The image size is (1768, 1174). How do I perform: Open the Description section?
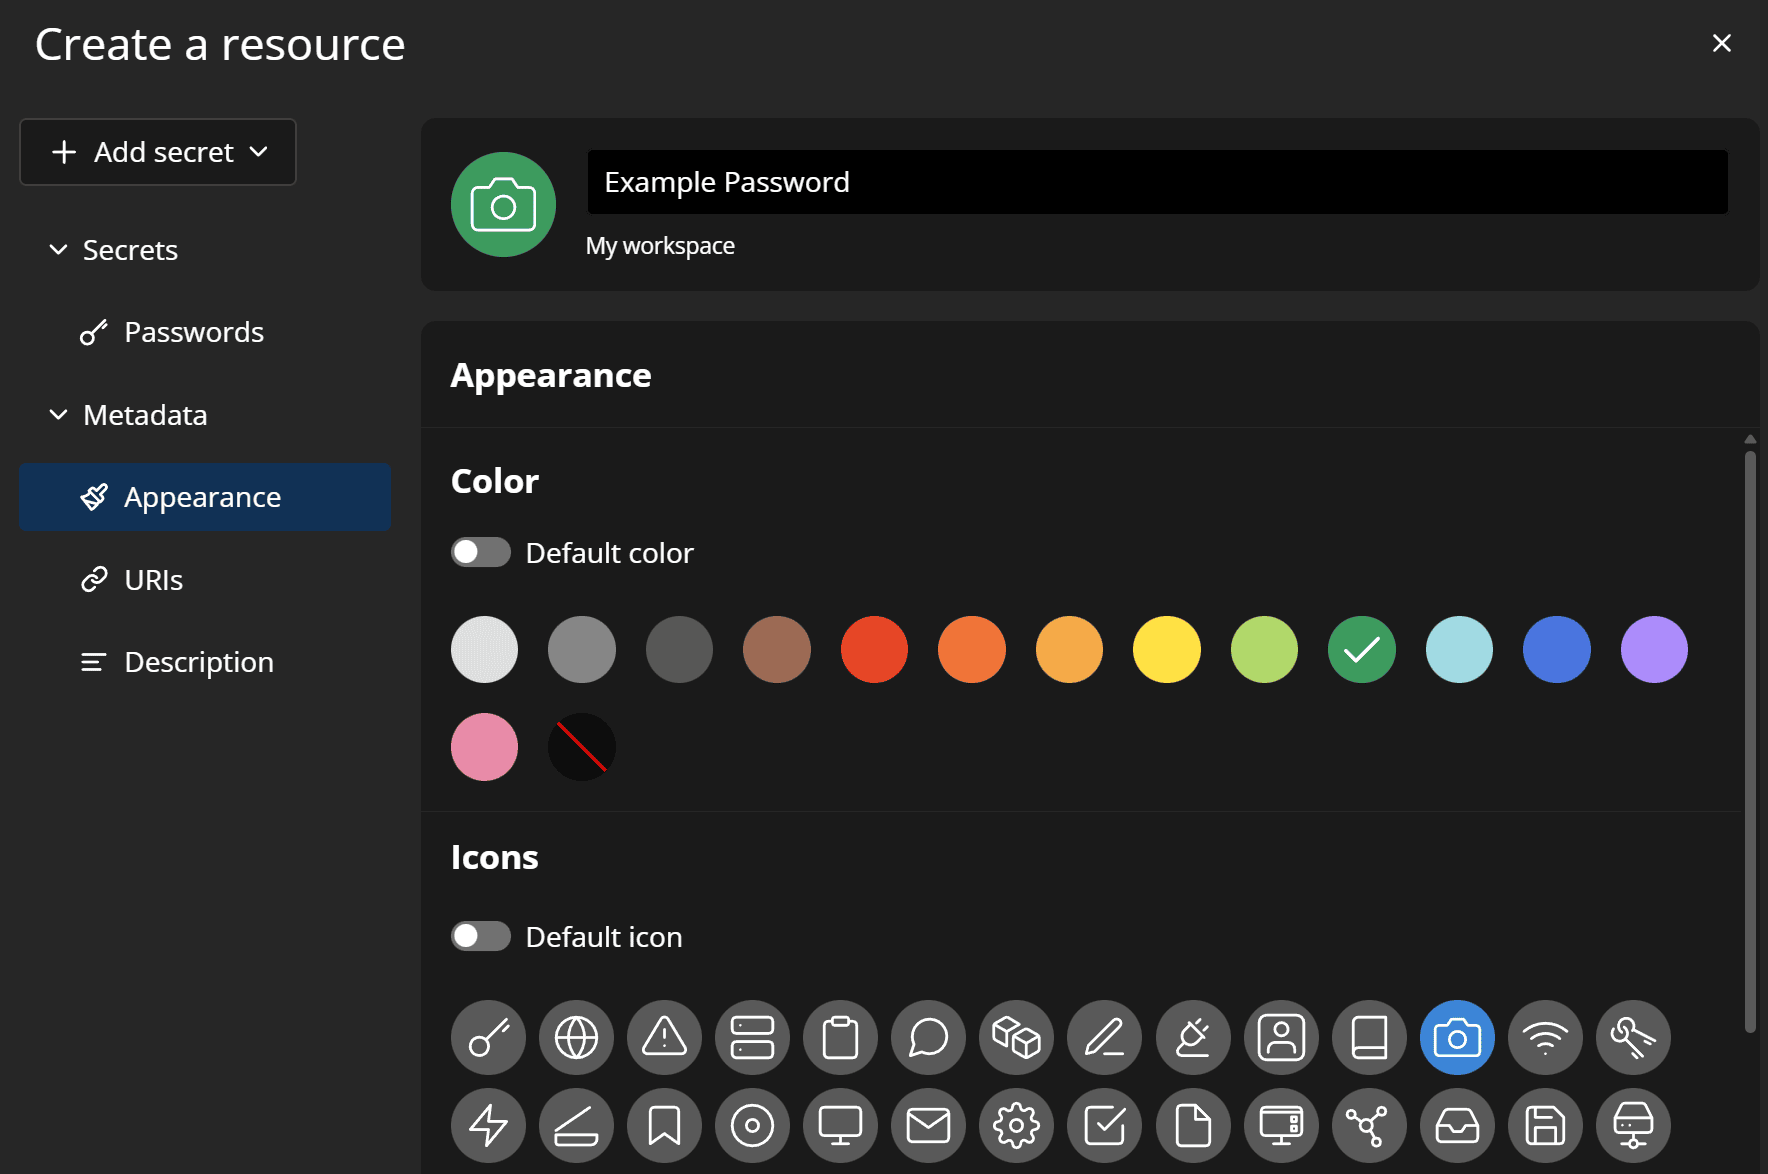[x=198, y=661]
